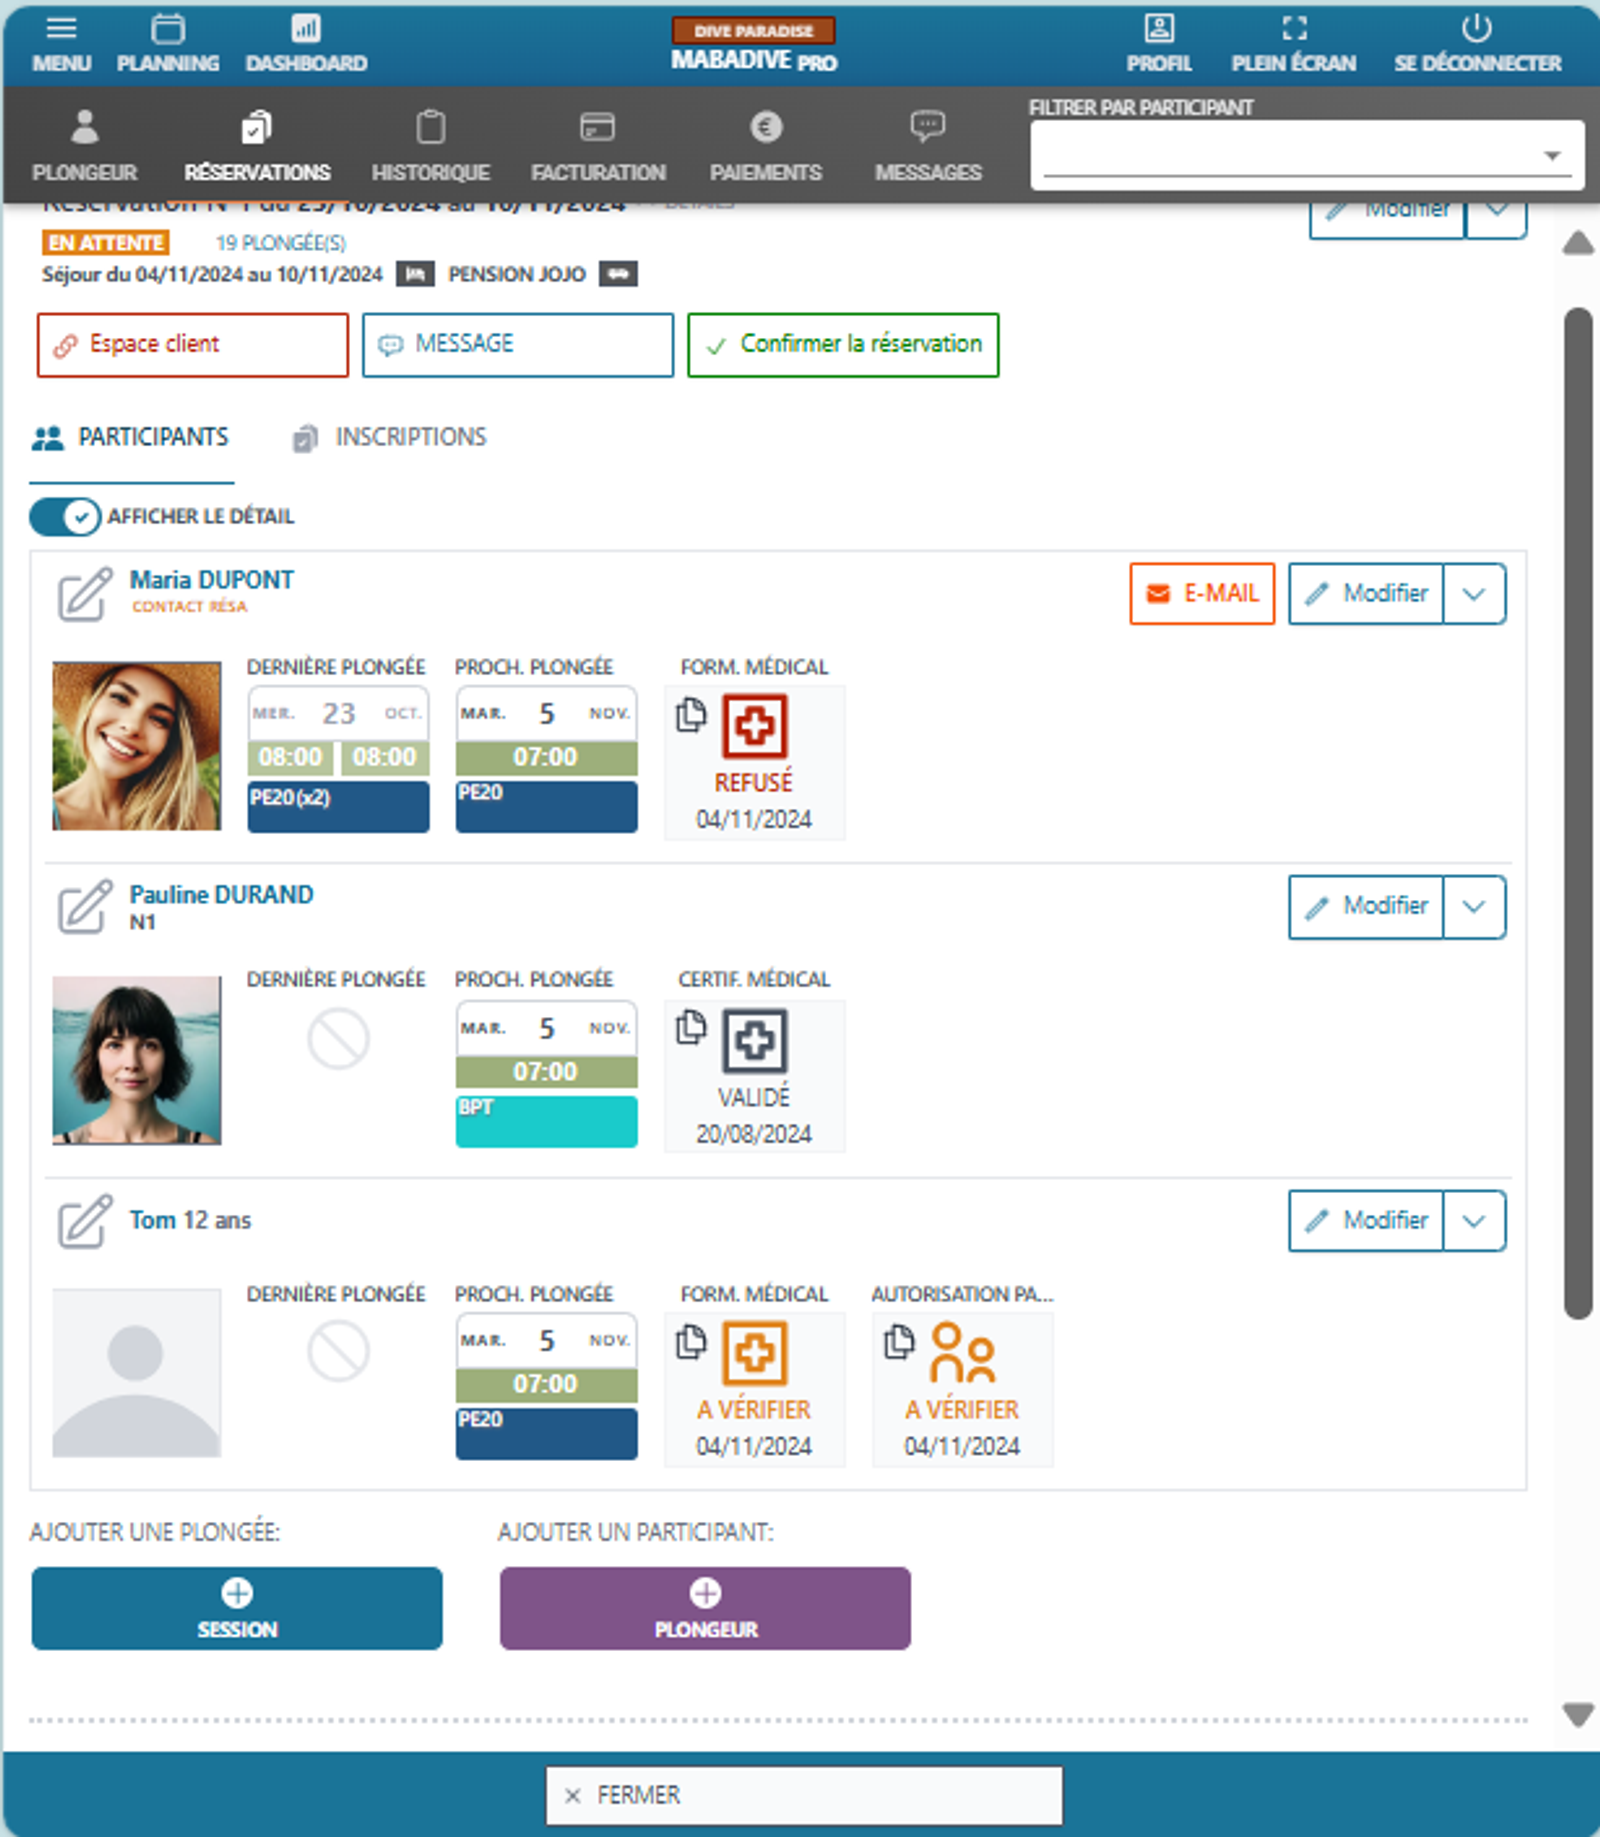
Task: Add a dive with the Session button
Action: [237, 1608]
